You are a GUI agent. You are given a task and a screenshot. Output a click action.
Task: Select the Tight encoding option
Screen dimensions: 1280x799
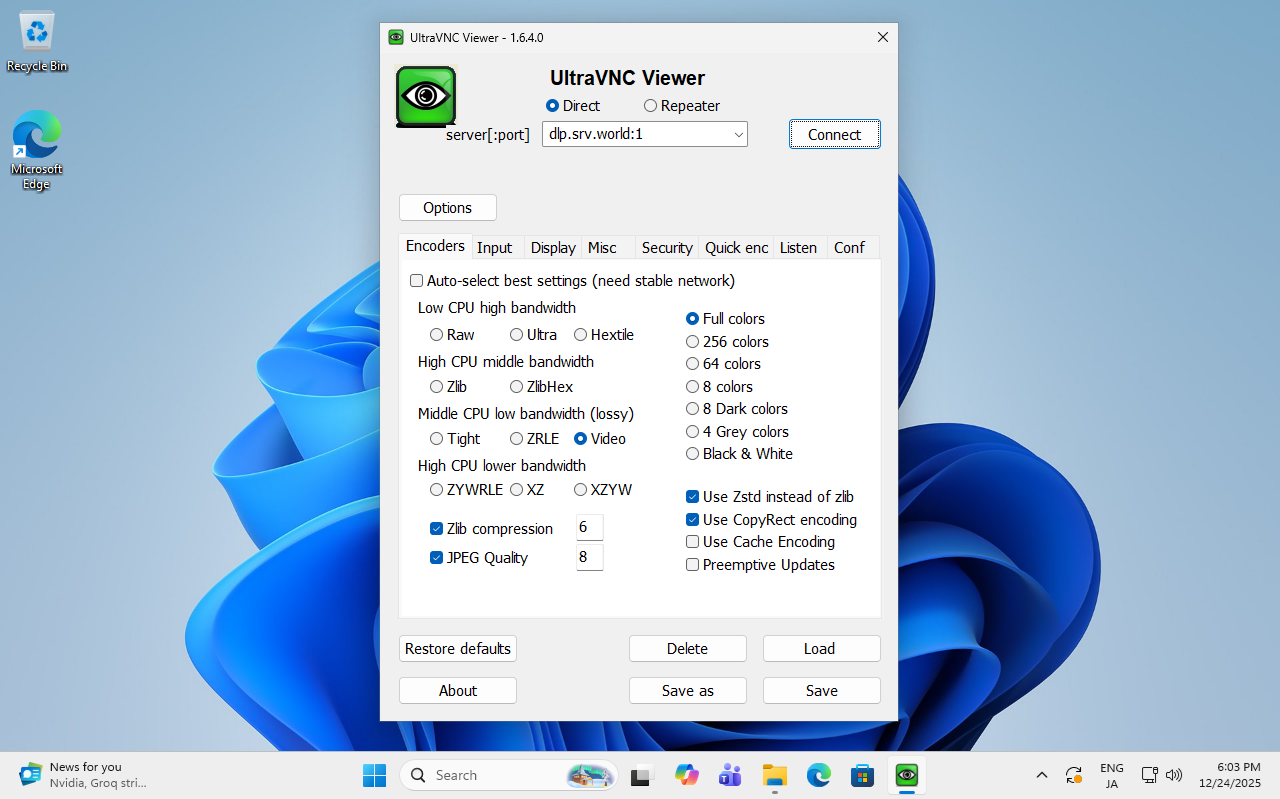(x=437, y=439)
